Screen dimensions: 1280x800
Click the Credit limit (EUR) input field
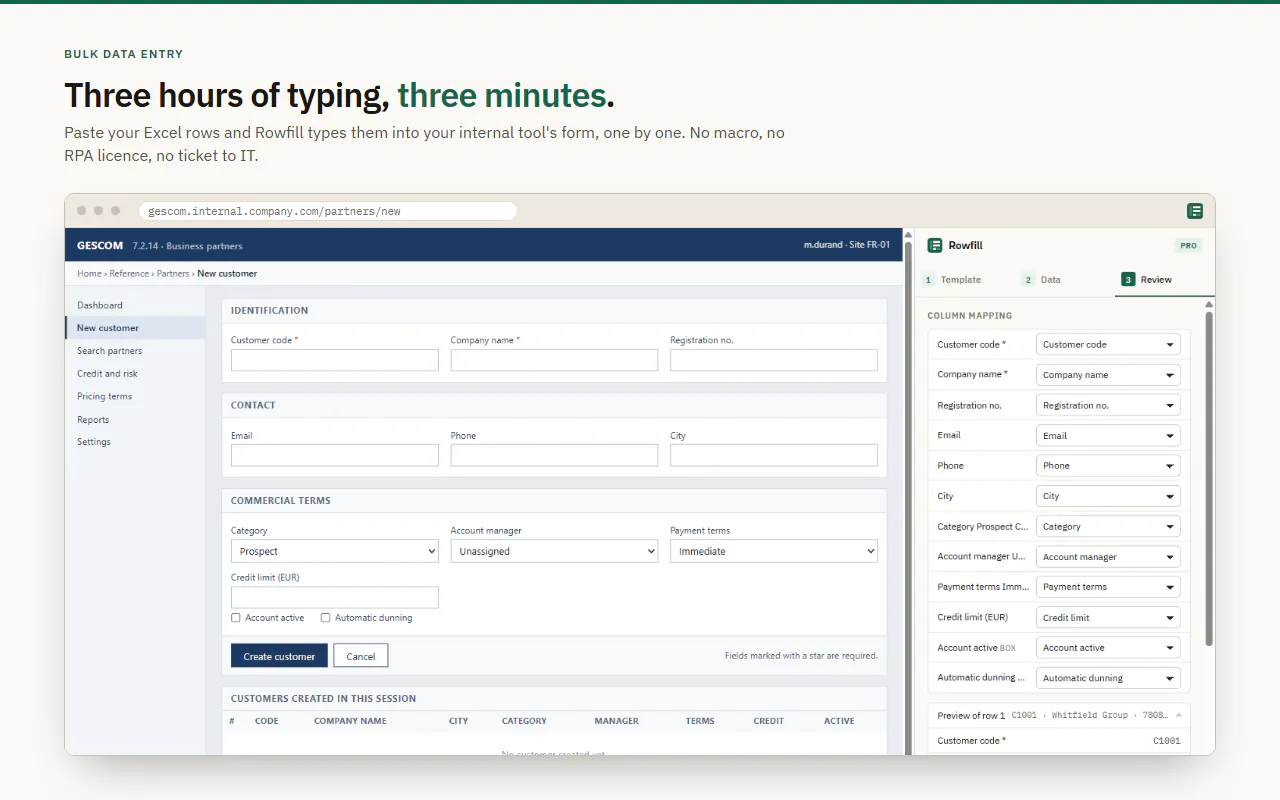point(335,597)
